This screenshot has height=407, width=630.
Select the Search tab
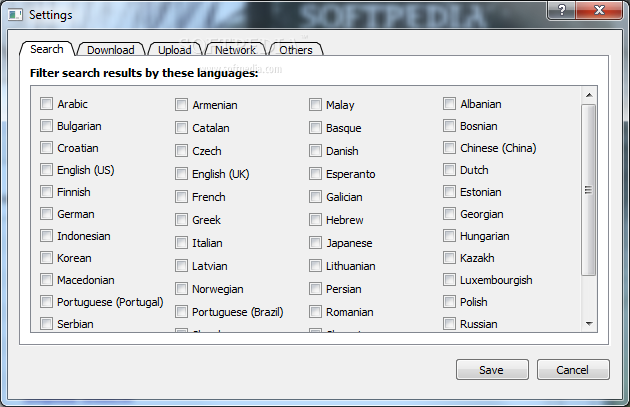[47, 49]
